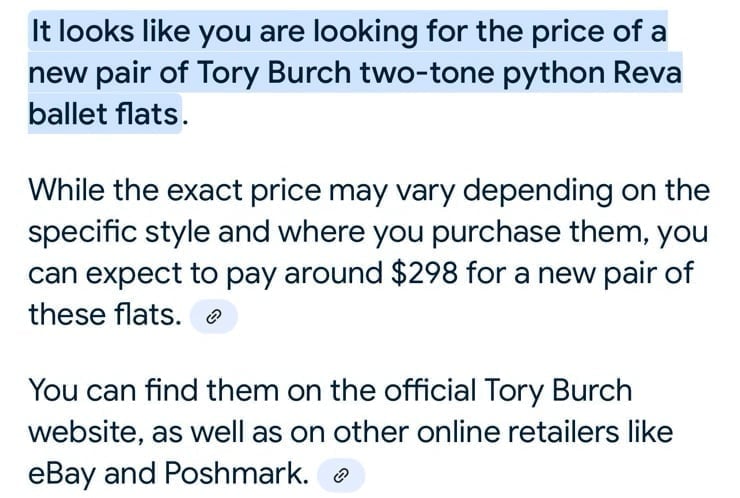Screen dimensions: 740x498
Task: Click the word "purchase" in second paragraph
Action: point(496,233)
